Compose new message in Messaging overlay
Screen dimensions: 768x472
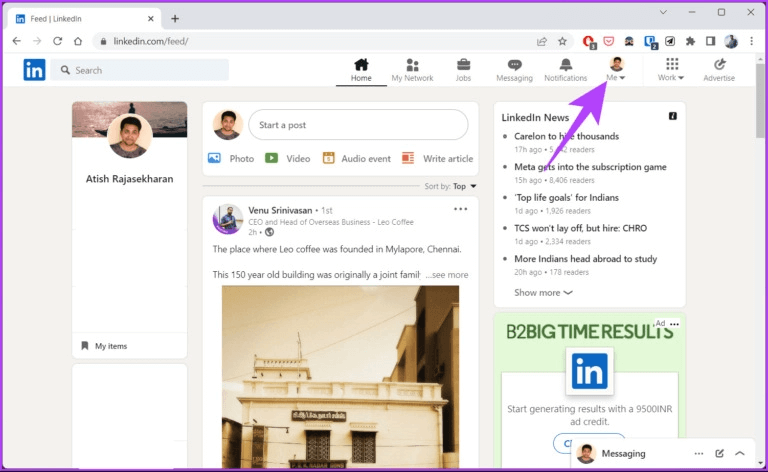[720, 453]
